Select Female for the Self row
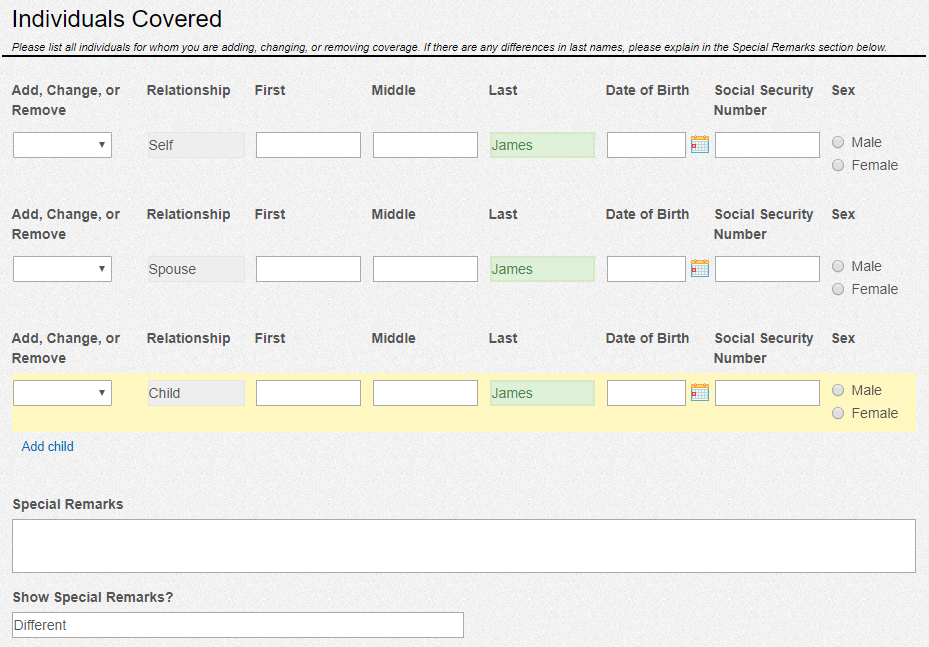The image size is (929, 647). (838, 165)
